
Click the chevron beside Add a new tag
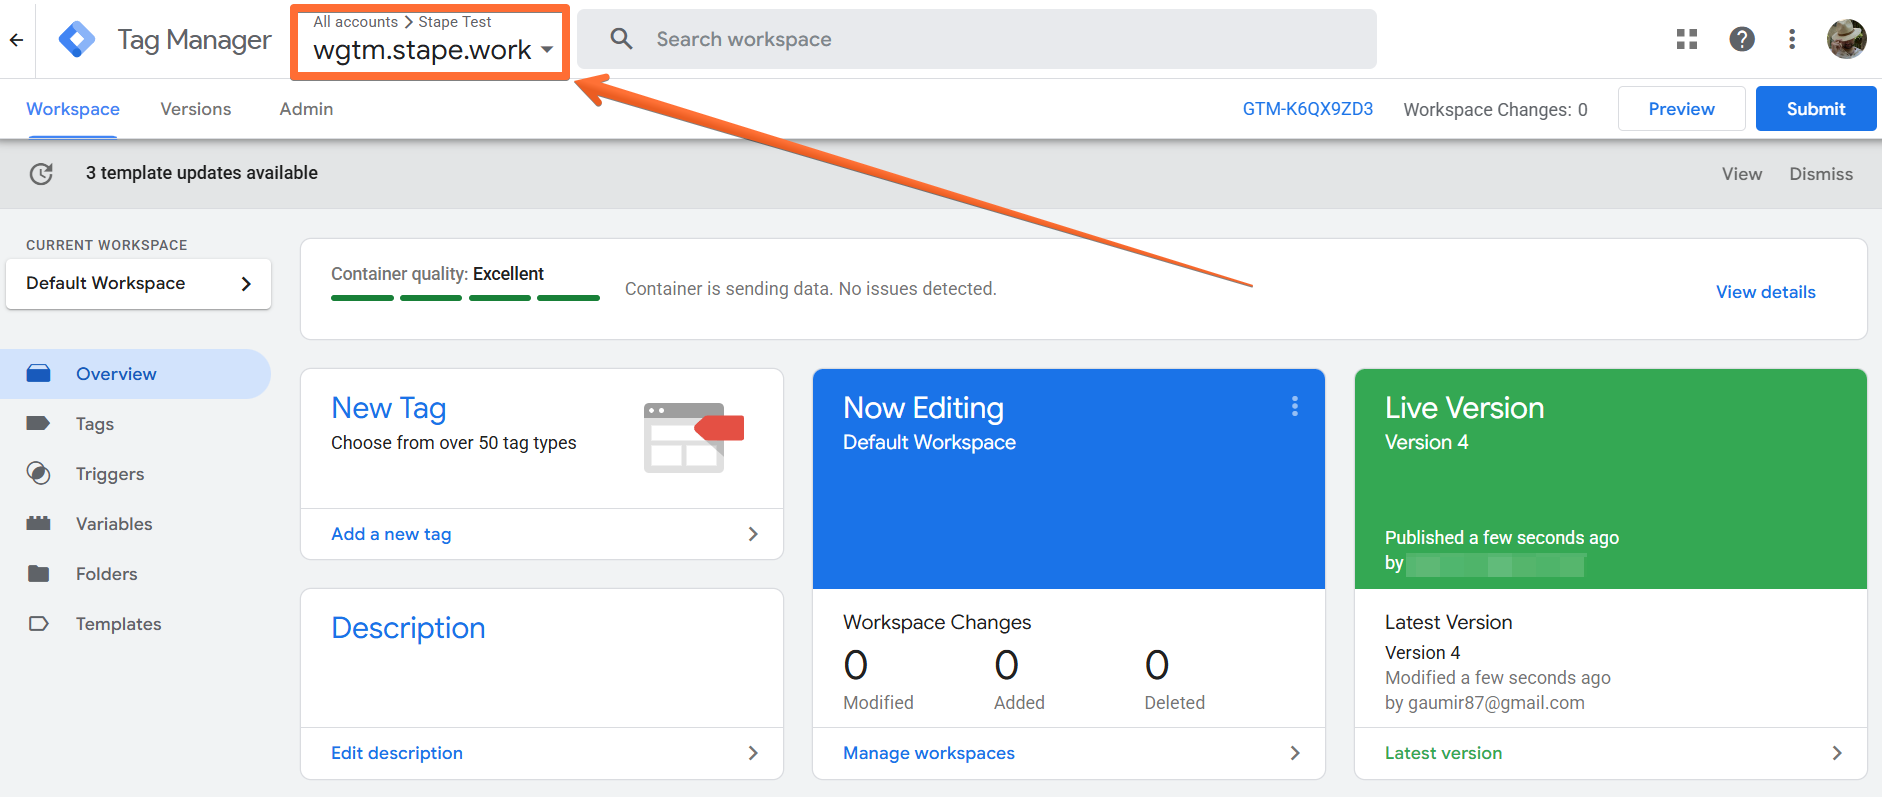click(753, 534)
